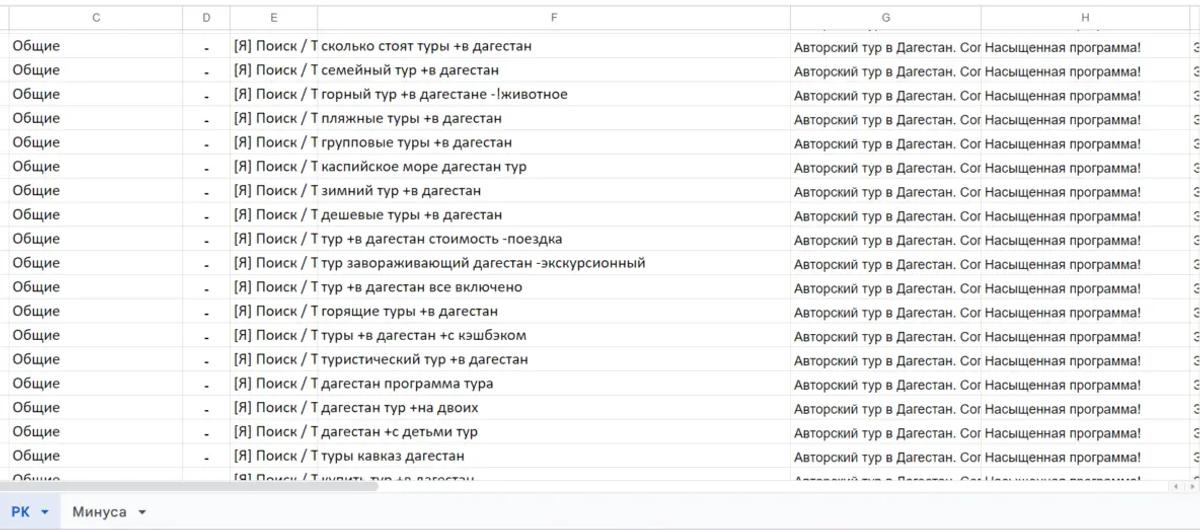Select cell 'тур +в дагестан стоимость -поездка'

(554, 239)
